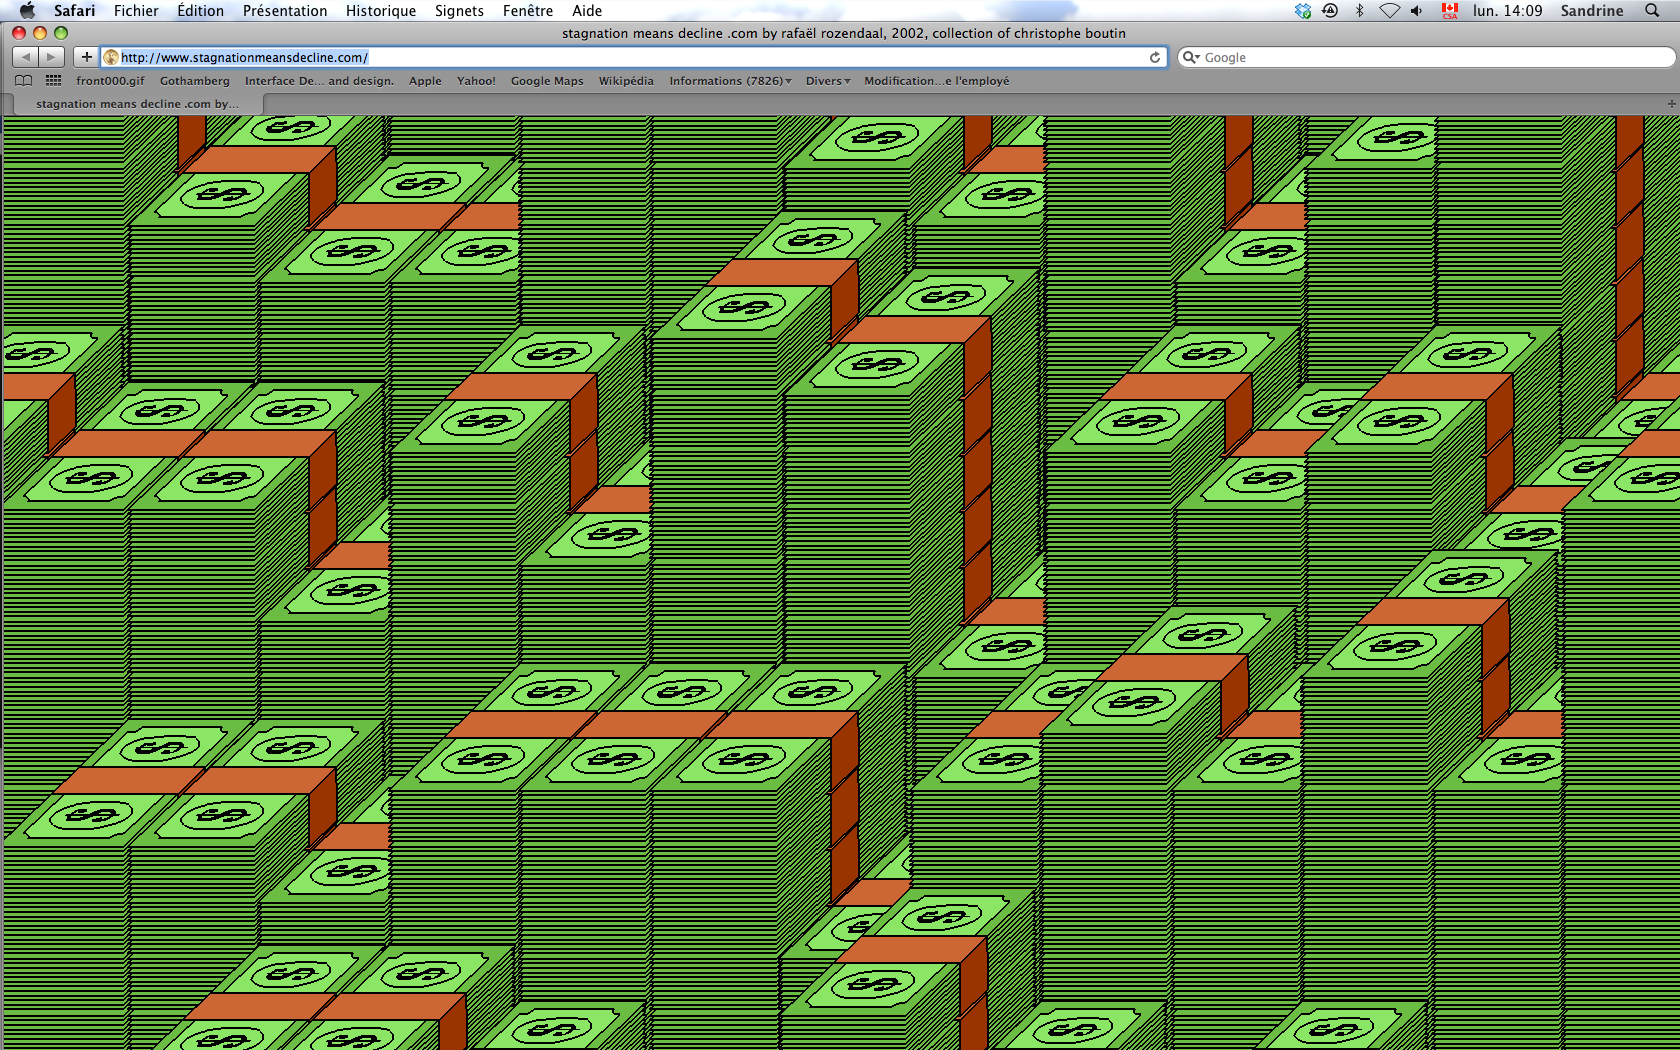Open the Wi-Fi status icon

[1389, 10]
